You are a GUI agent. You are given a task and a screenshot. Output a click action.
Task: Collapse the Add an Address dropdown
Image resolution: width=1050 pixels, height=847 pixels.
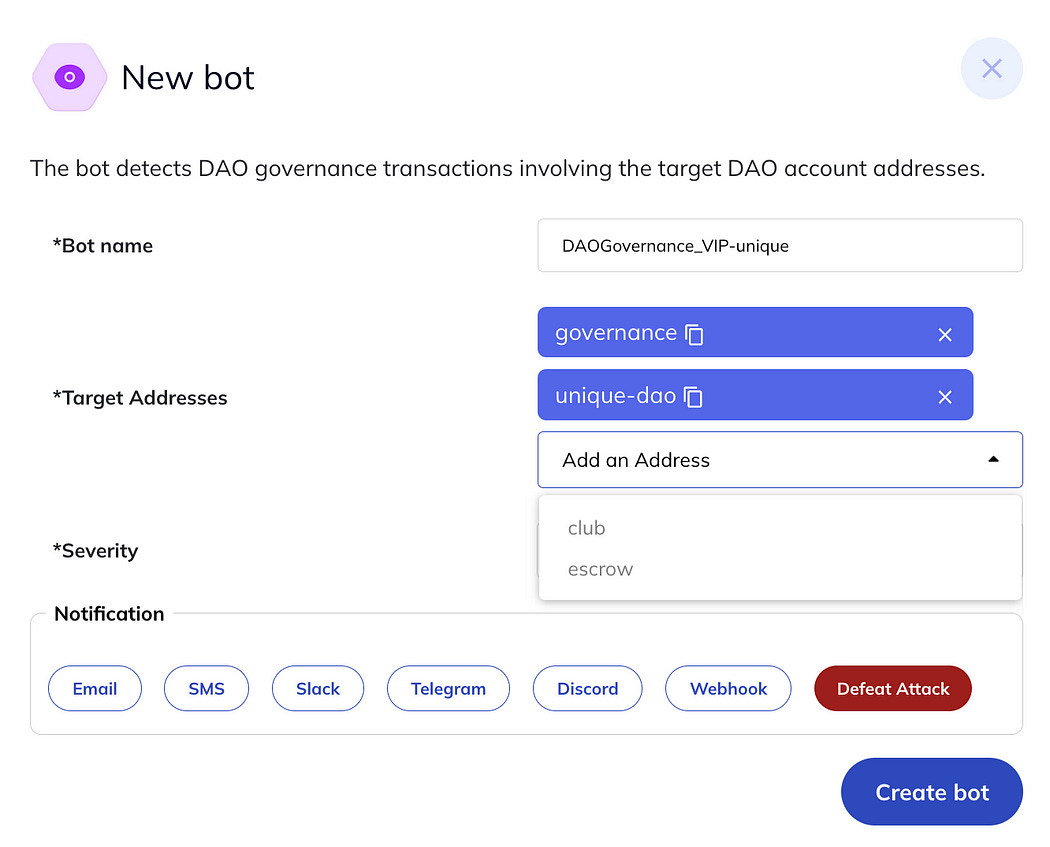779,459
